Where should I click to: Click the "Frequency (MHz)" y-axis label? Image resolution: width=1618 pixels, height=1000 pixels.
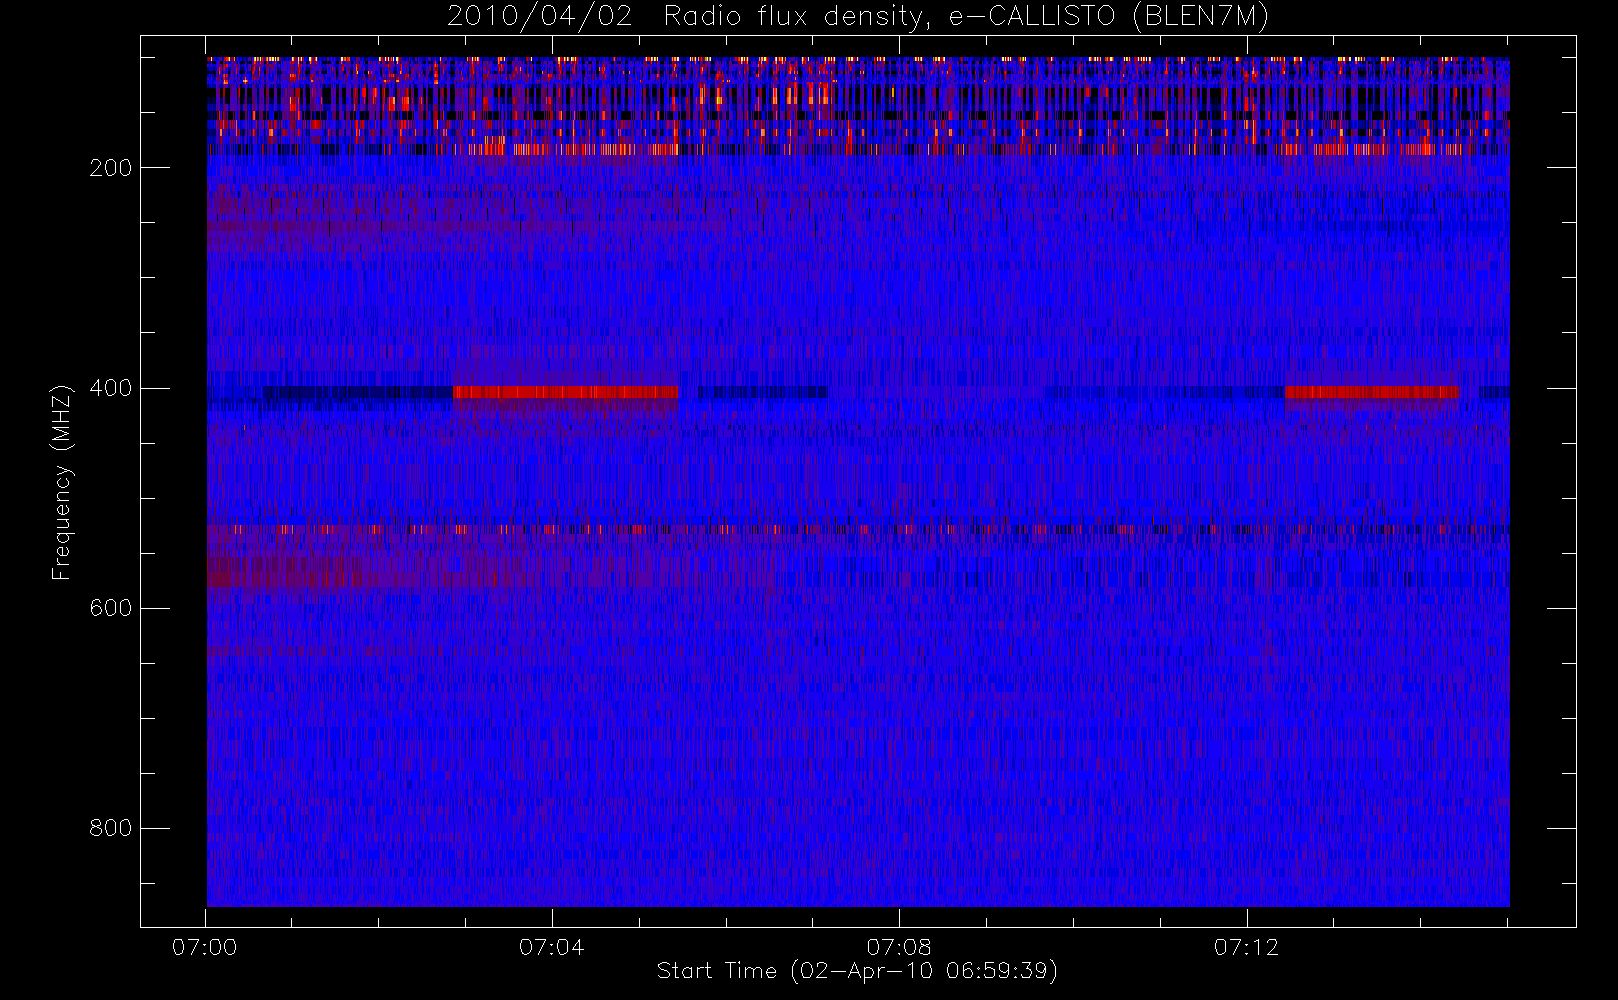62,482
